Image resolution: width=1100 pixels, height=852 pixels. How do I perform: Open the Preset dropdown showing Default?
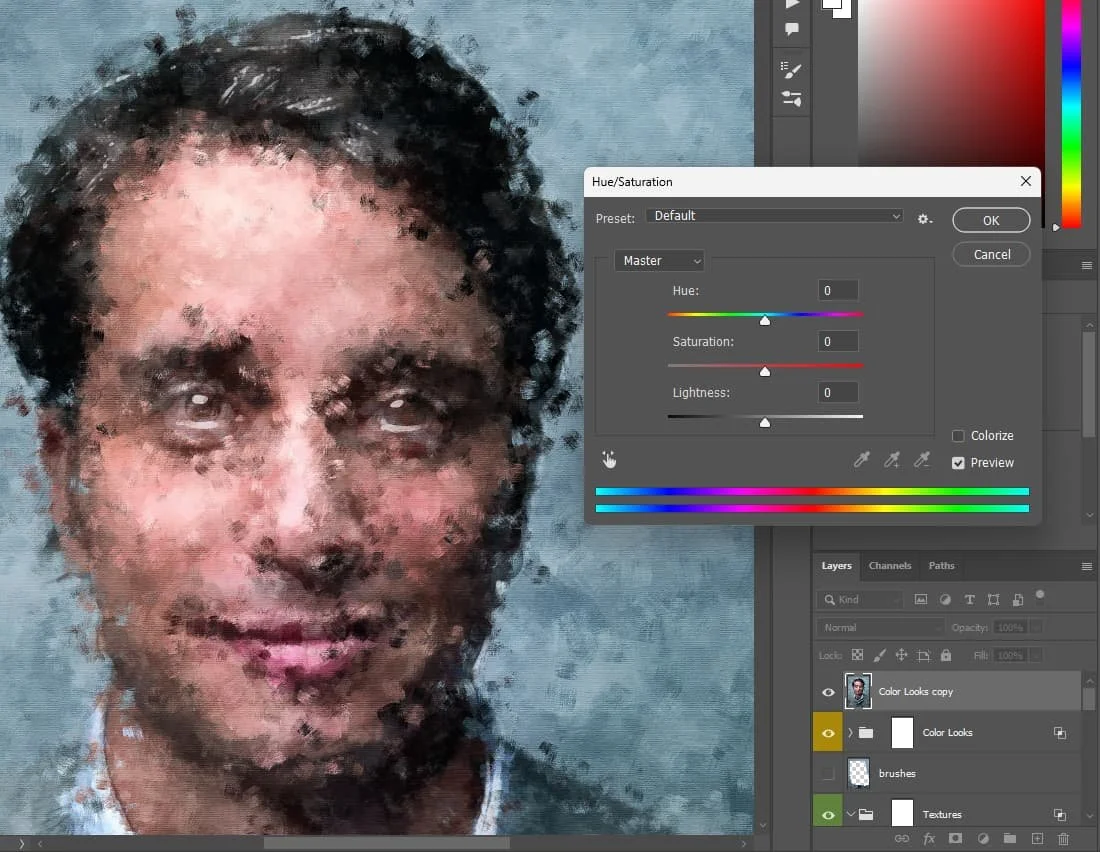775,215
